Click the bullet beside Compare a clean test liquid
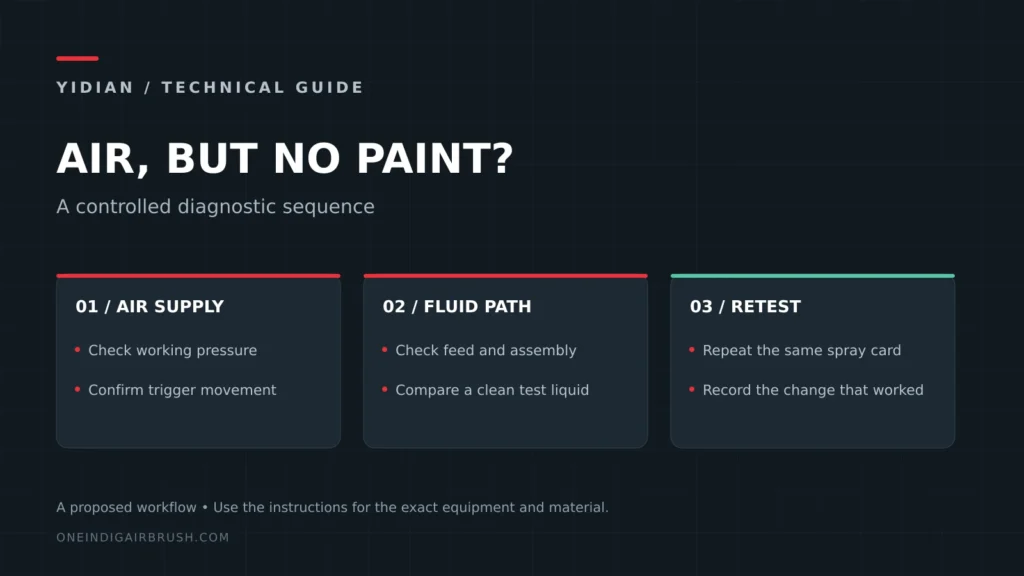The height and width of the screenshot is (576, 1024). [385, 389]
